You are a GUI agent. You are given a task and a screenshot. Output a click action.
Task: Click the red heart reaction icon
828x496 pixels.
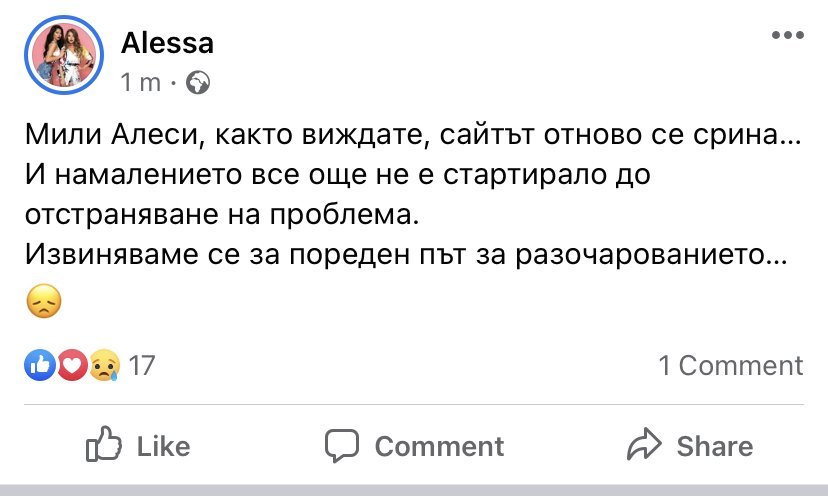pyautogui.click(x=70, y=366)
